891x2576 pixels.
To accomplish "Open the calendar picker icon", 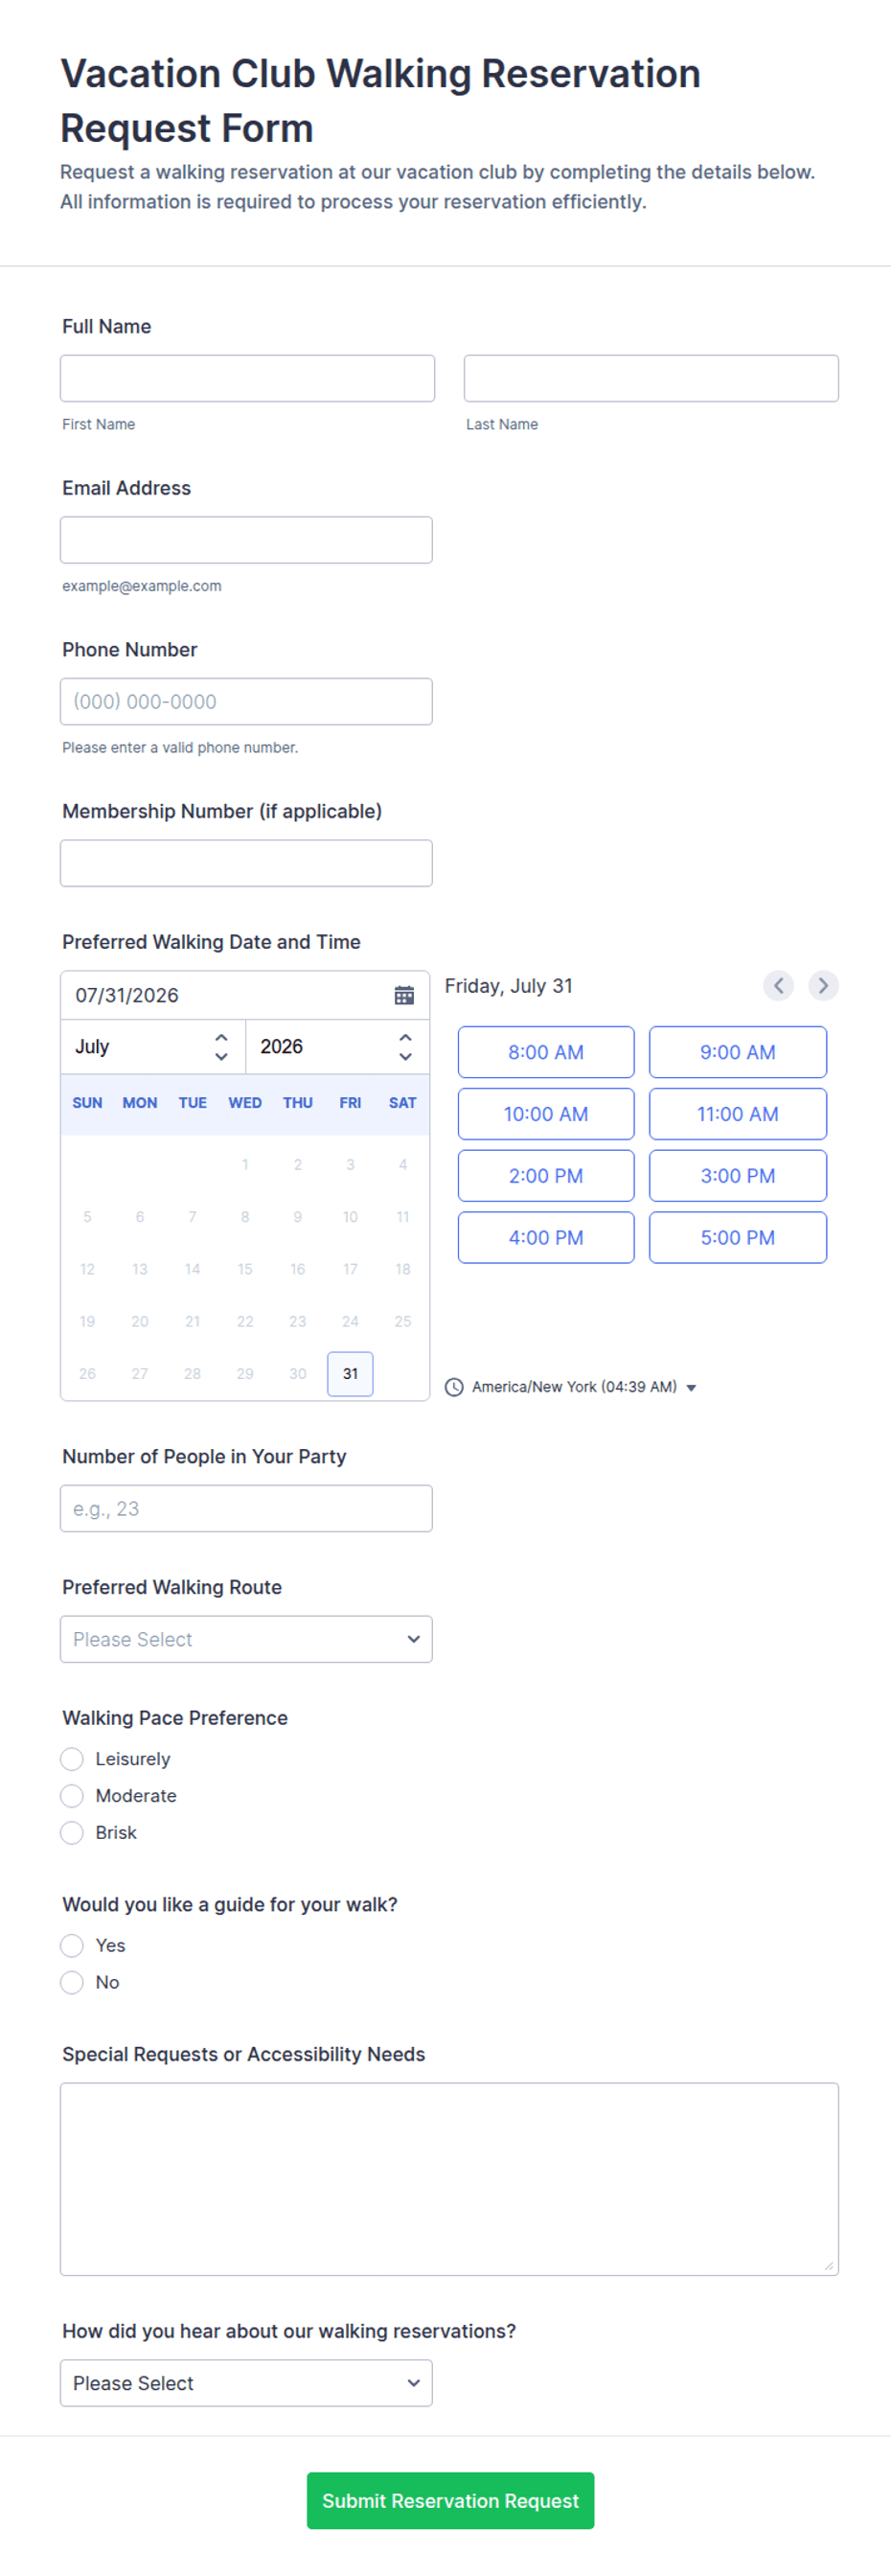I will pyautogui.click(x=404, y=995).
